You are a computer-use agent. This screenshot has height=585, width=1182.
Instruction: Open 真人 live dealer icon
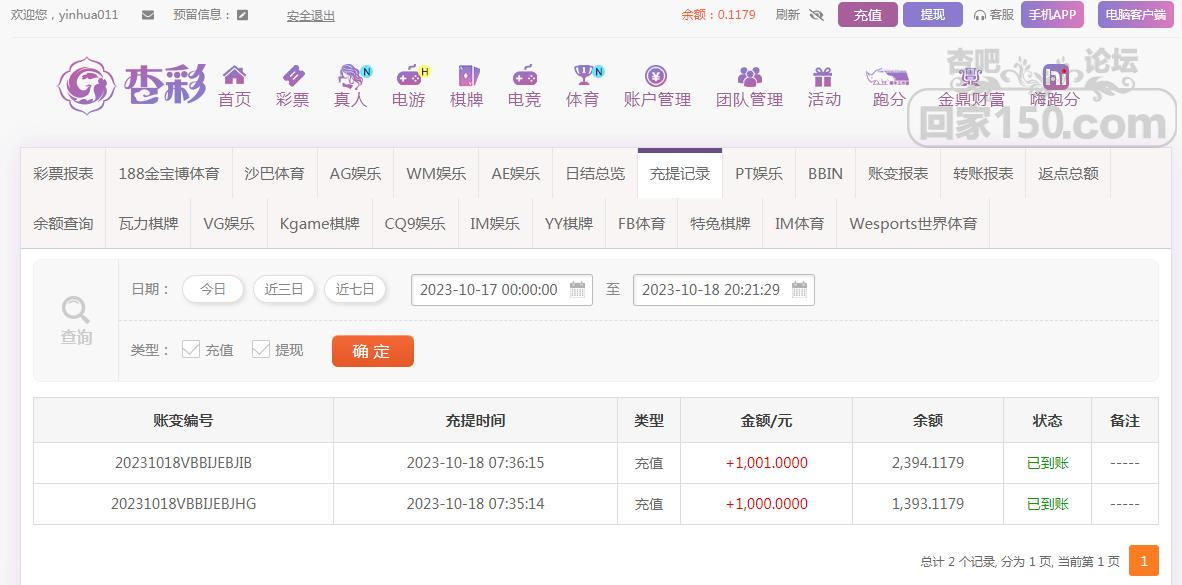[x=351, y=75]
